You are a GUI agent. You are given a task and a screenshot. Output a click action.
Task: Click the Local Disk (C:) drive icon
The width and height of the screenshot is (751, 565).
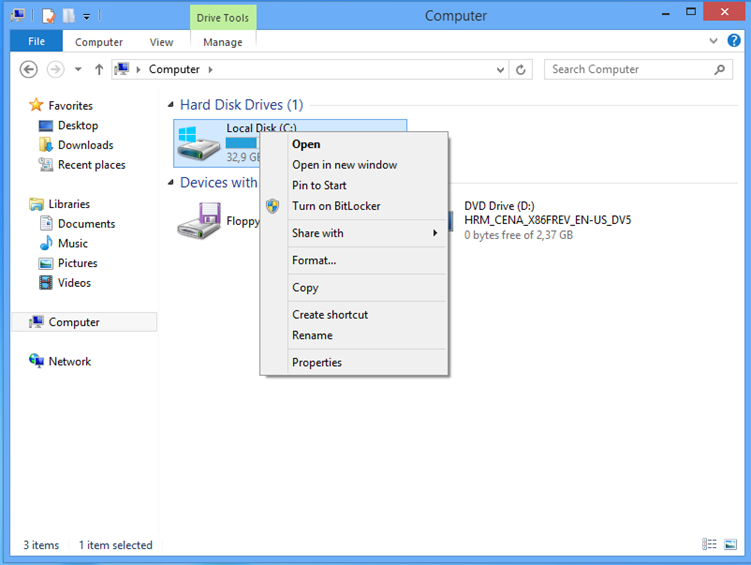tap(198, 143)
